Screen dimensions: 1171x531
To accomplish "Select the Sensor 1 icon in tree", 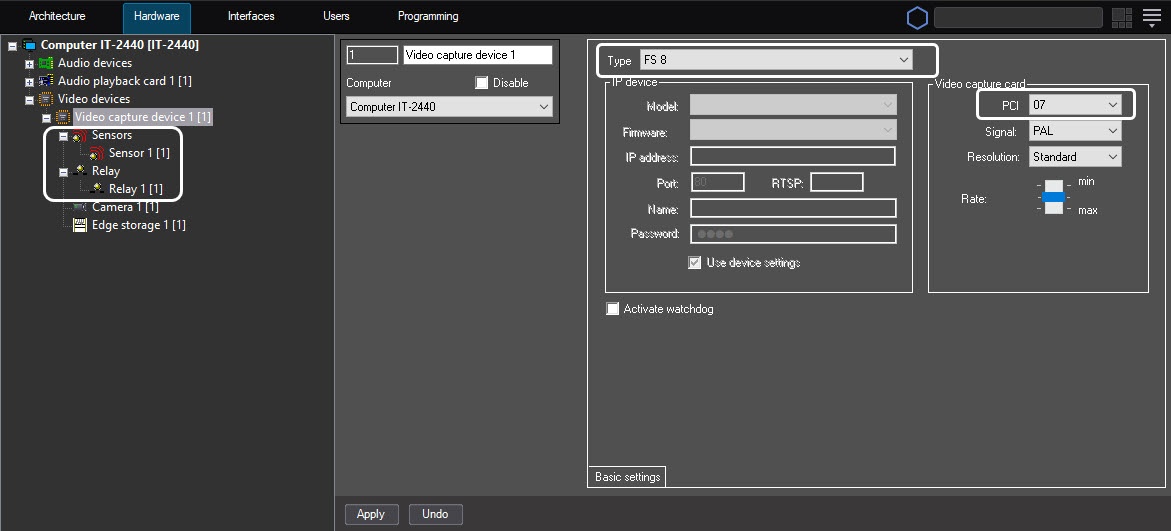I will tap(97, 153).
